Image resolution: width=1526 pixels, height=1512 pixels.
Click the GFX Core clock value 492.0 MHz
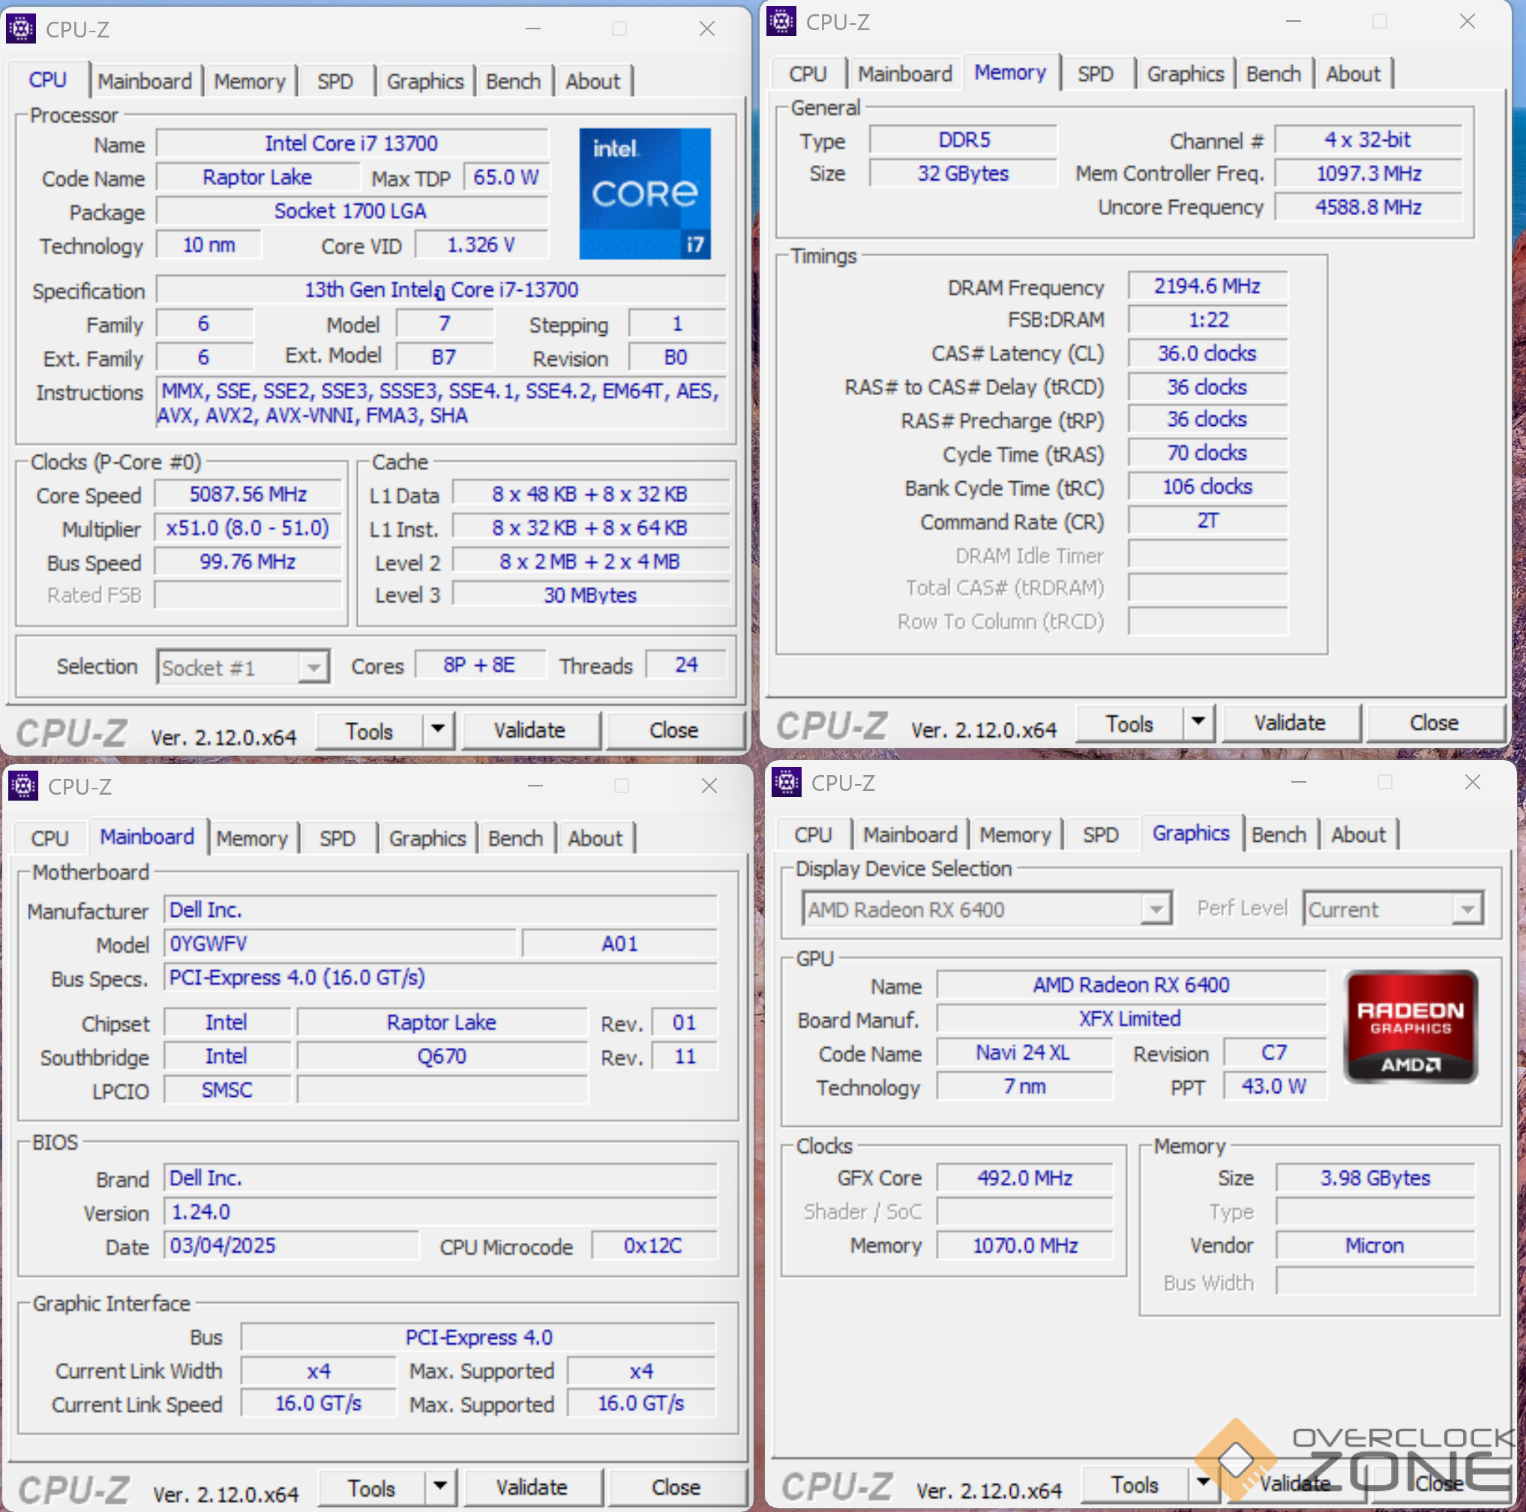point(1025,1178)
